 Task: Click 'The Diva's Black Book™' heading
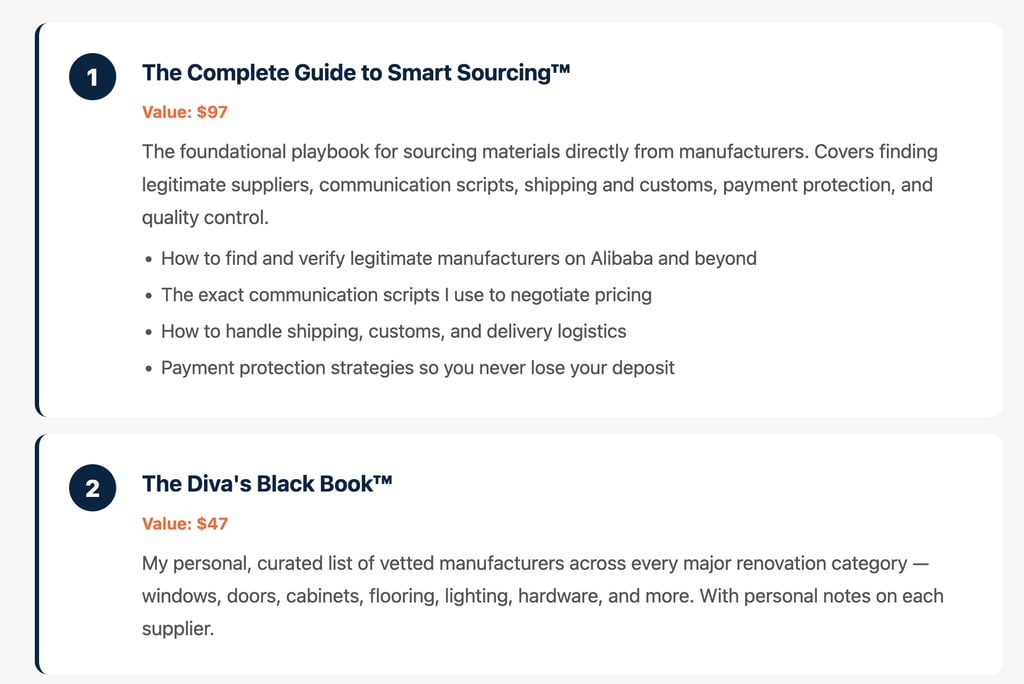266,484
